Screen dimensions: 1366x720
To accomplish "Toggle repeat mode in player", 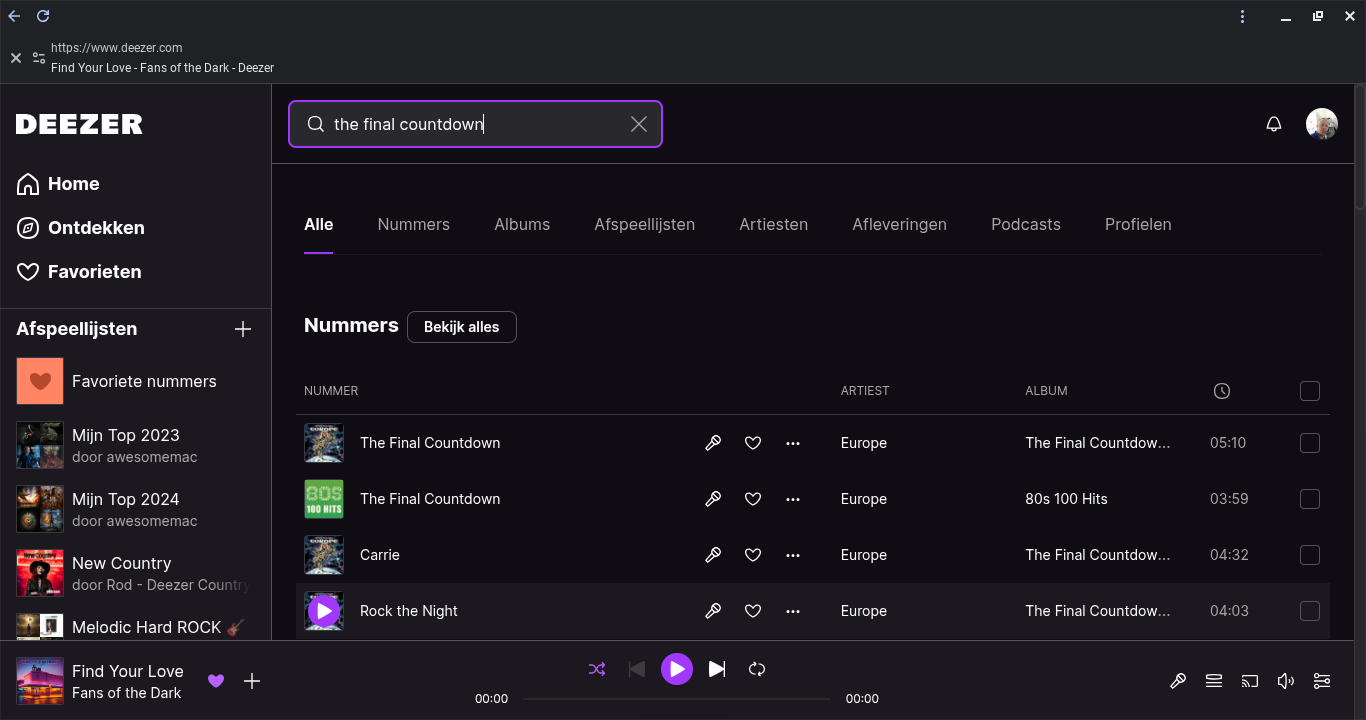I will tap(757, 669).
